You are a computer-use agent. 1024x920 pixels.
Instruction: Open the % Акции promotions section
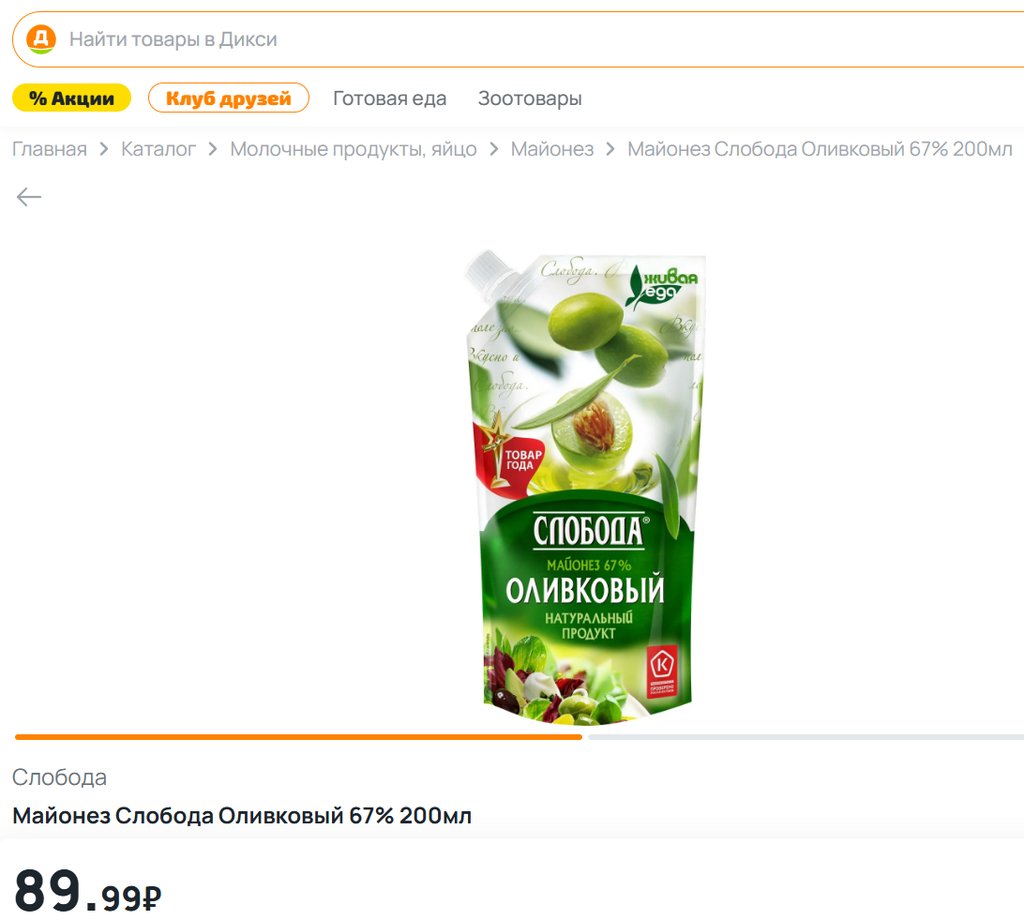click(x=72, y=98)
